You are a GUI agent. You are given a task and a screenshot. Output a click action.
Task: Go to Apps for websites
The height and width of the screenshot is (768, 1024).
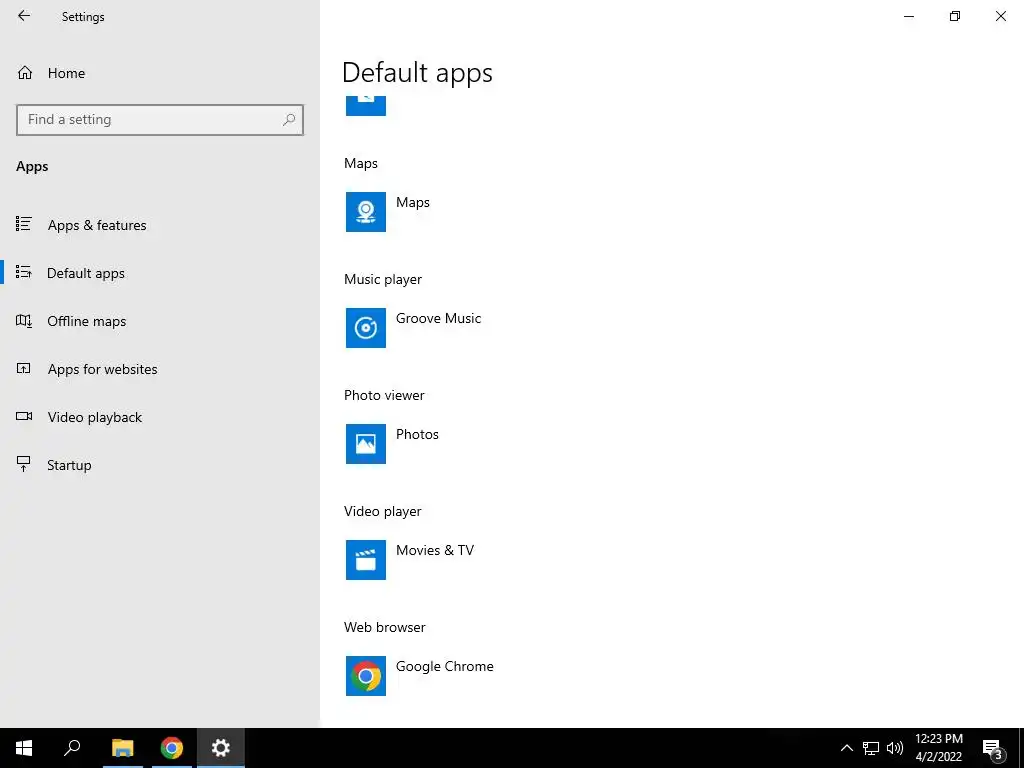(102, 369)
